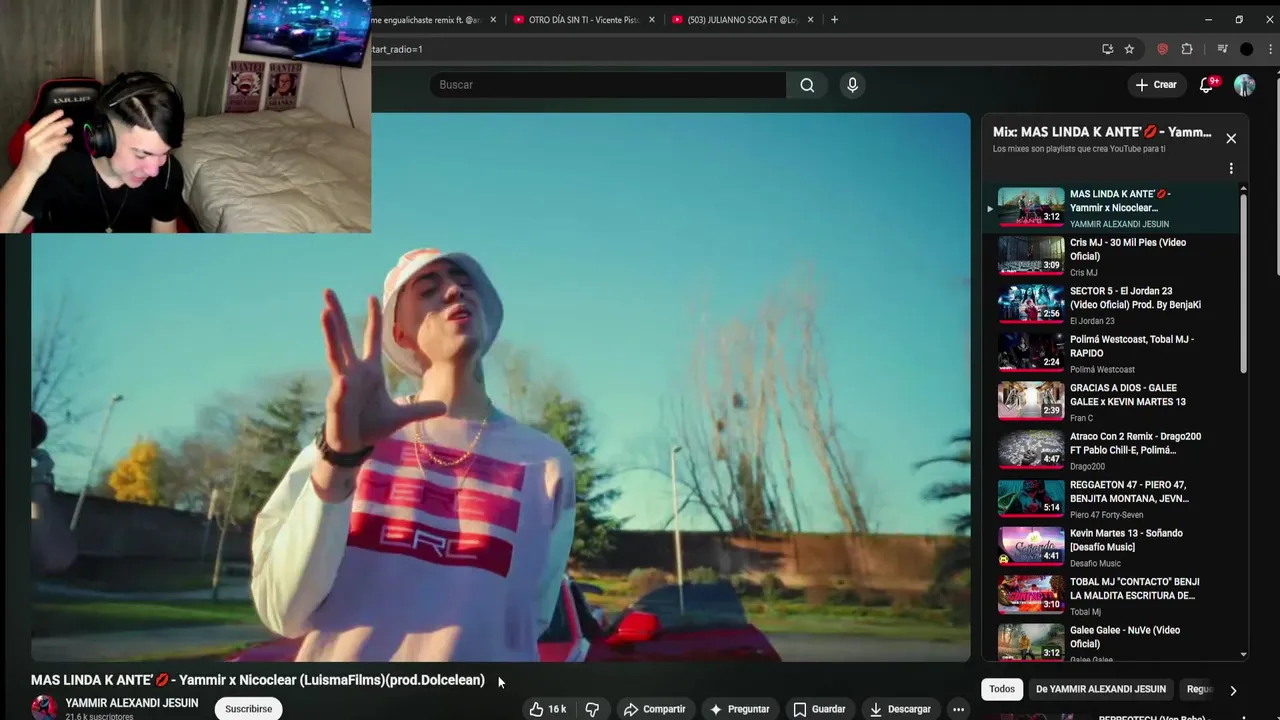
Task: Close the OTRO DÍA SIN TI tab
Action: (652, 20)
